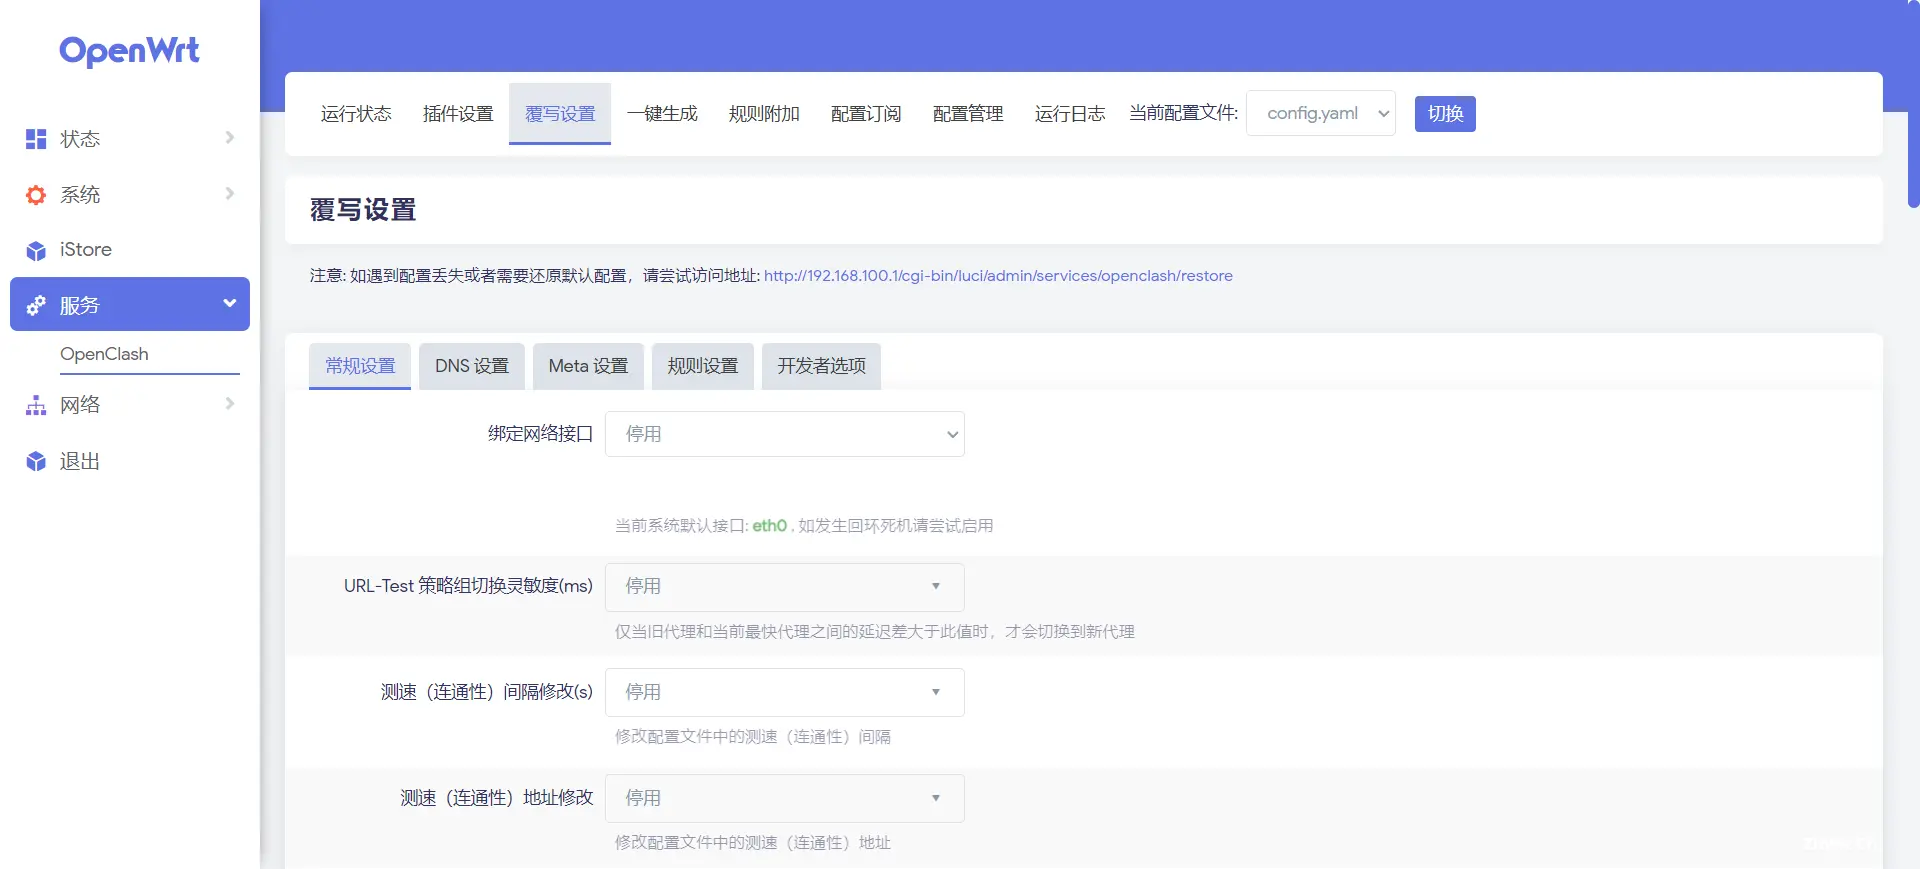Click the 服务 gears icon

[x=36, y=305]
